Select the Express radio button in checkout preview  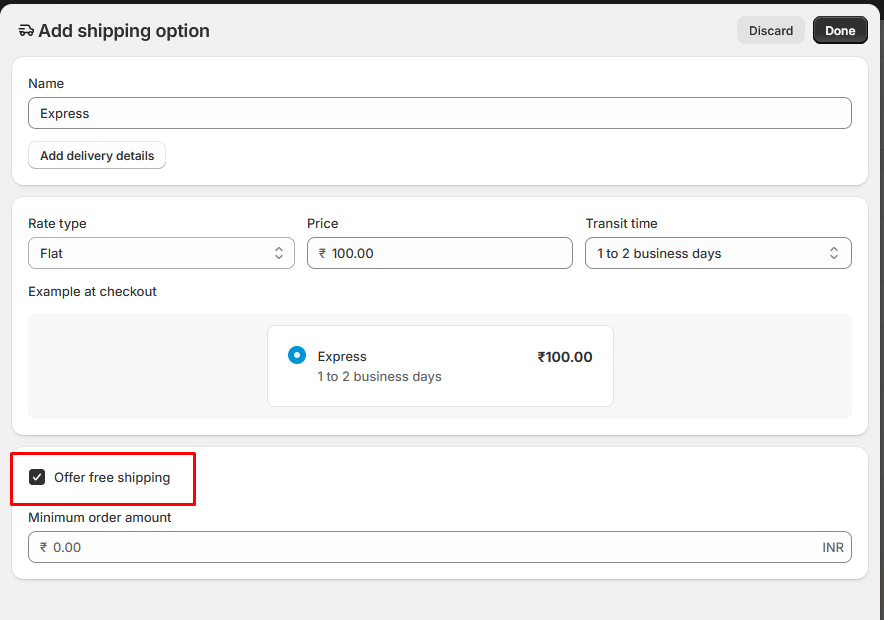pos(297,355)
